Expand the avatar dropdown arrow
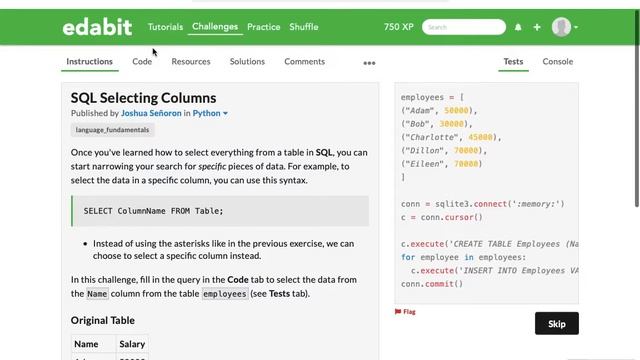 pyautogui.click(x=576, y=27)
